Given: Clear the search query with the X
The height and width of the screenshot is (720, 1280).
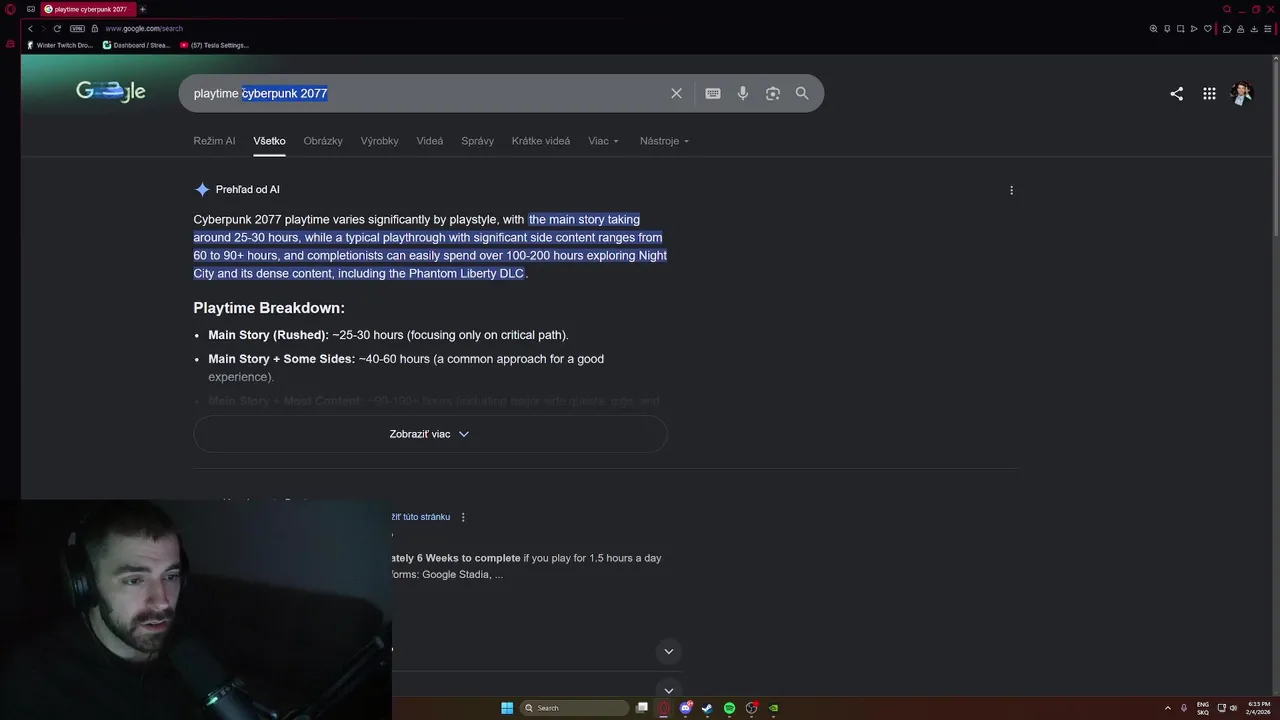Looking at the screenshot, I should [x=676, y=93].
